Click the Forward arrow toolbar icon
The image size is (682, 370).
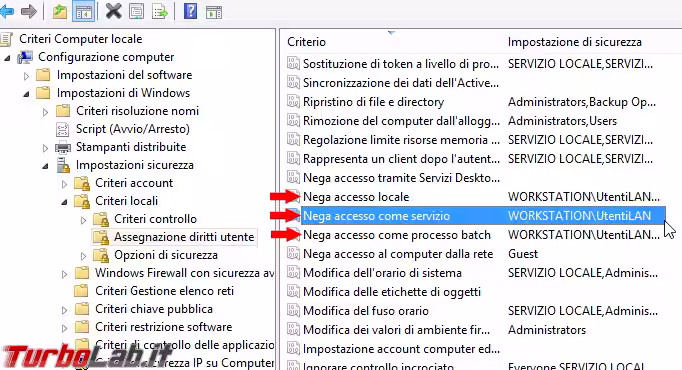tap(29, 11)
